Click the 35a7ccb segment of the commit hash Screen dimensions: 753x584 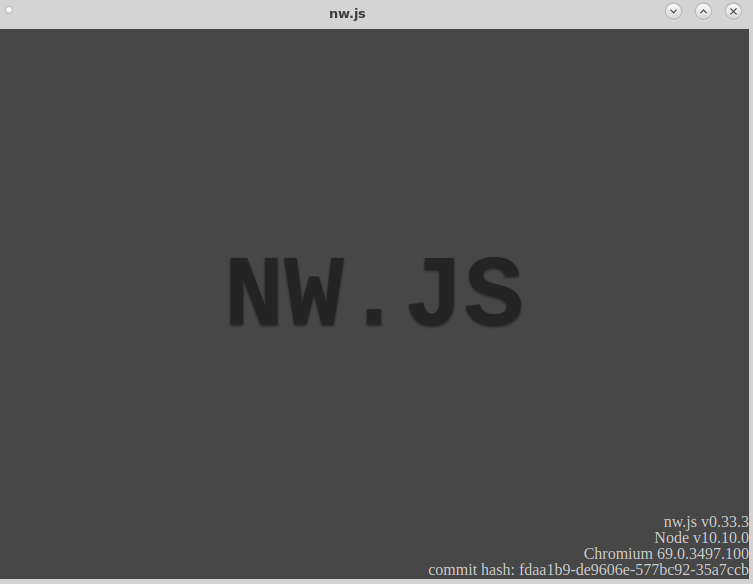click(724, 570)
